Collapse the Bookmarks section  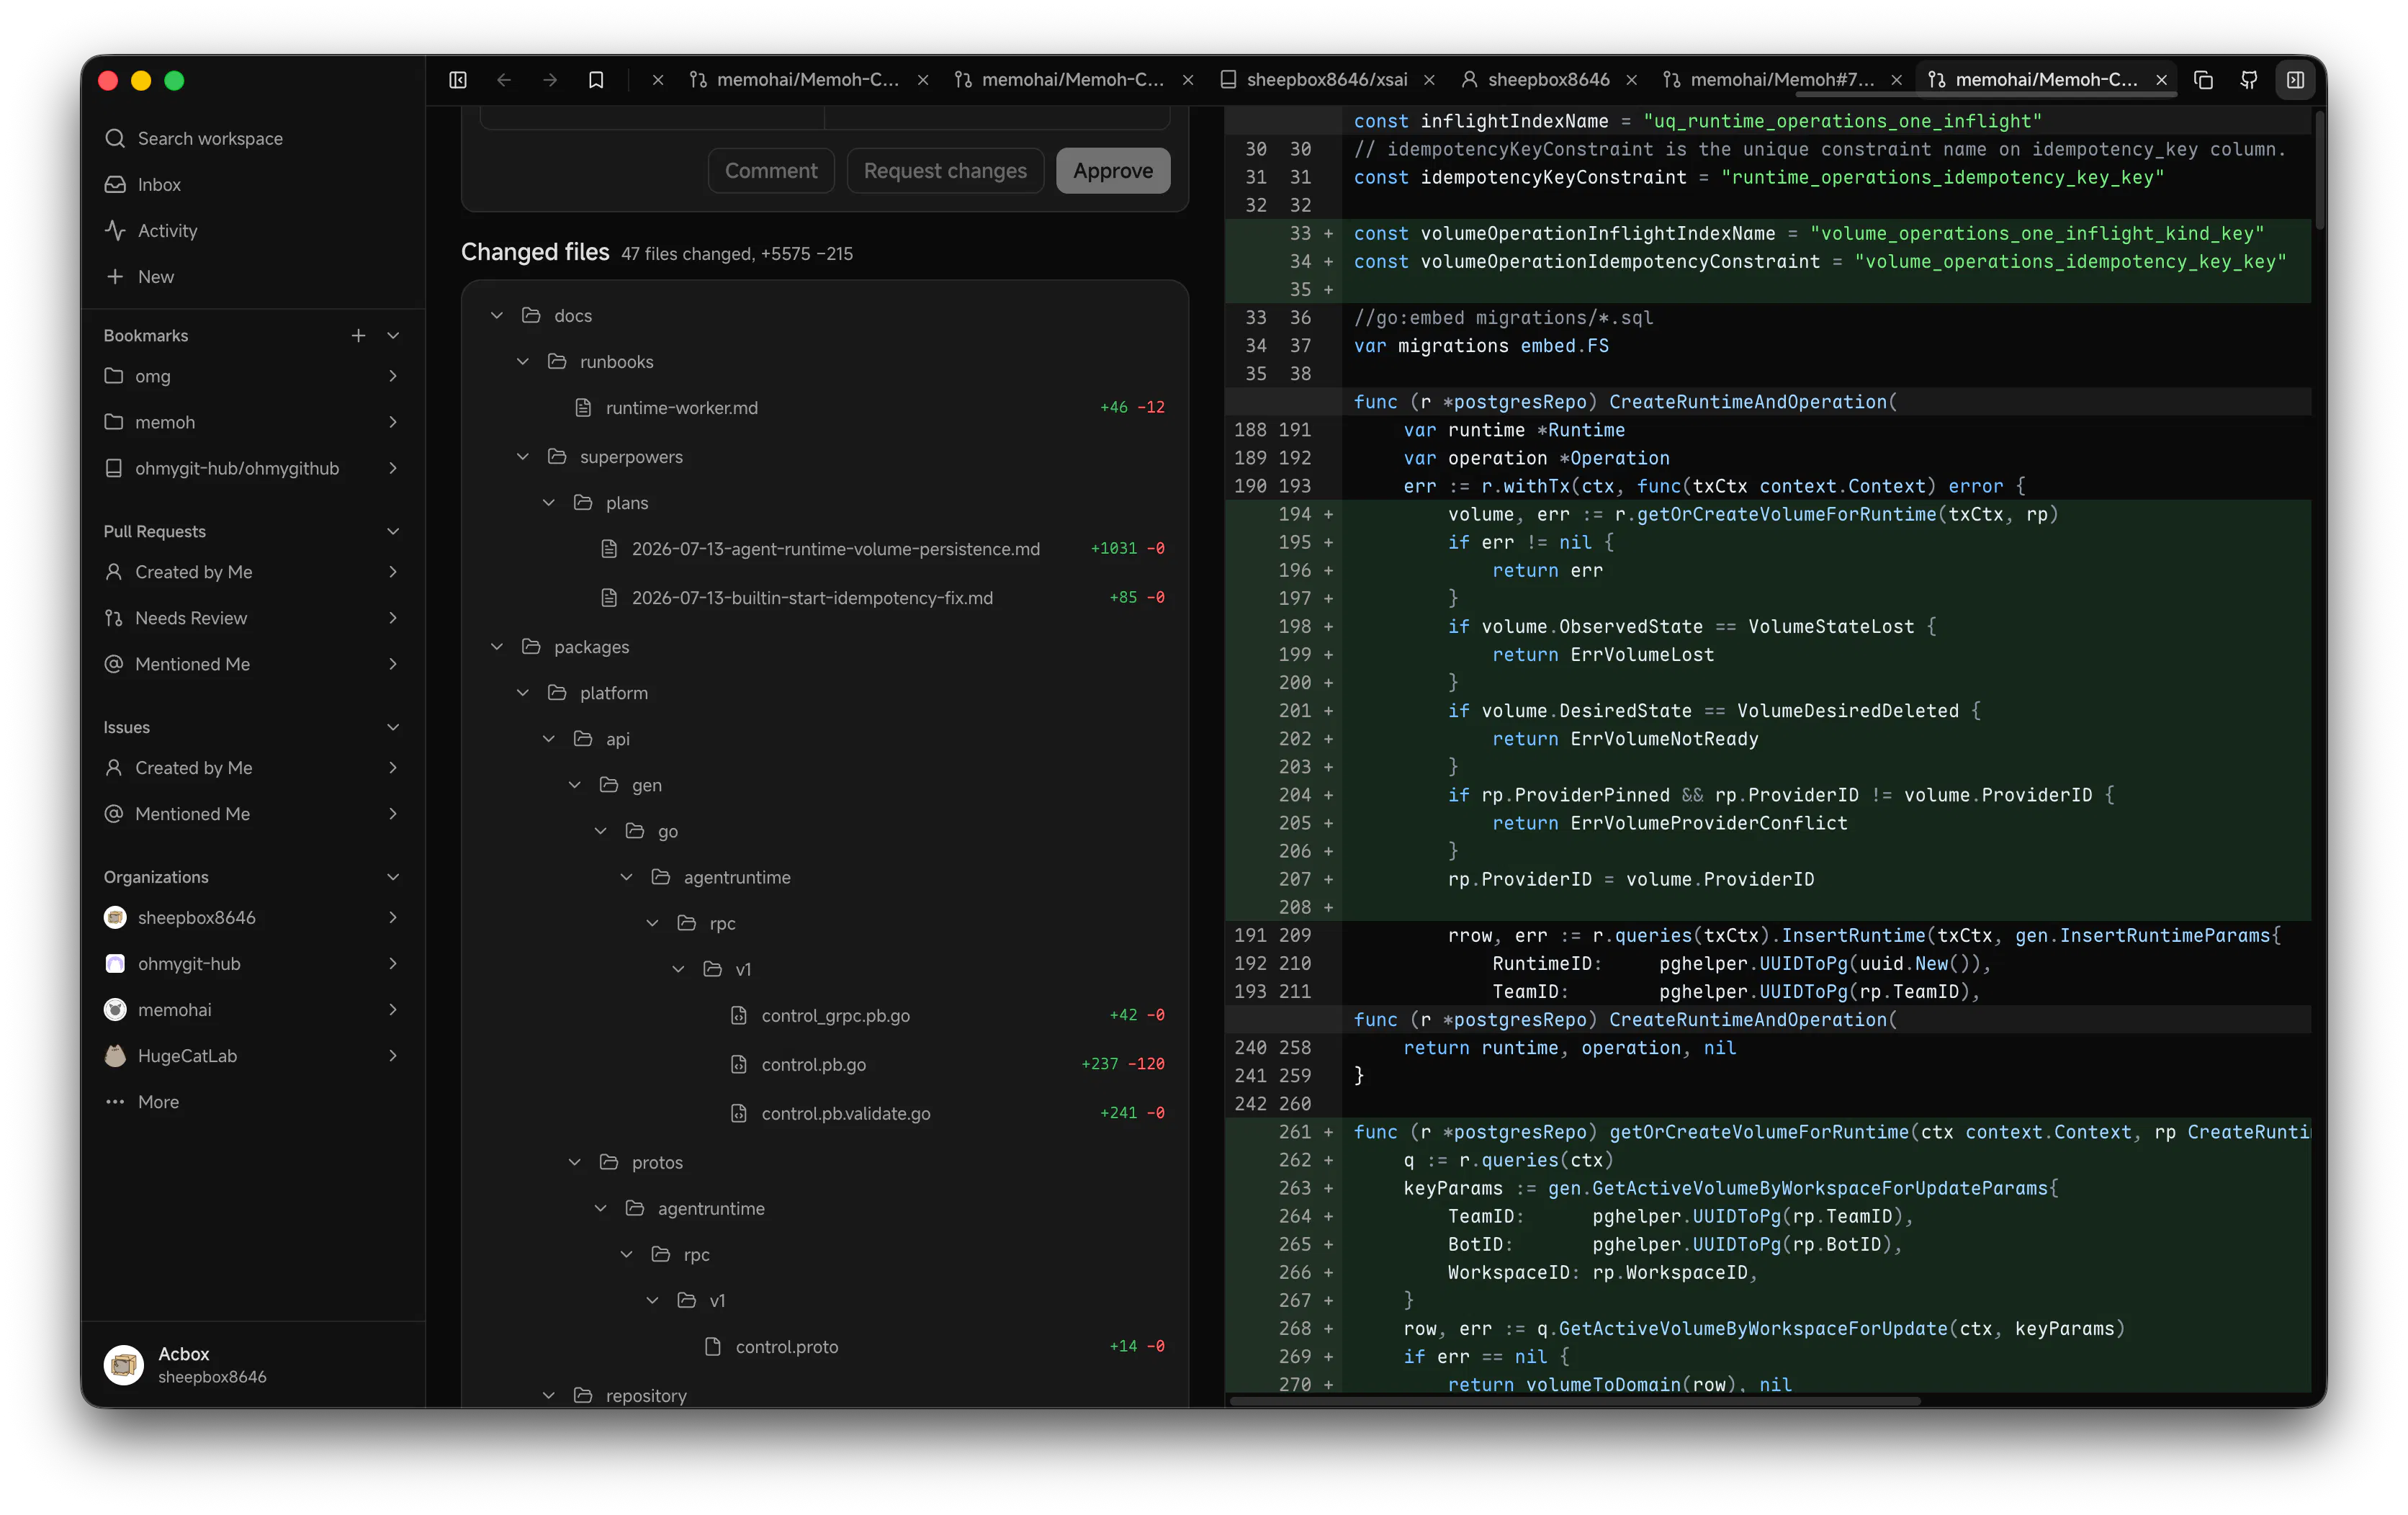(x=393, y=335)
